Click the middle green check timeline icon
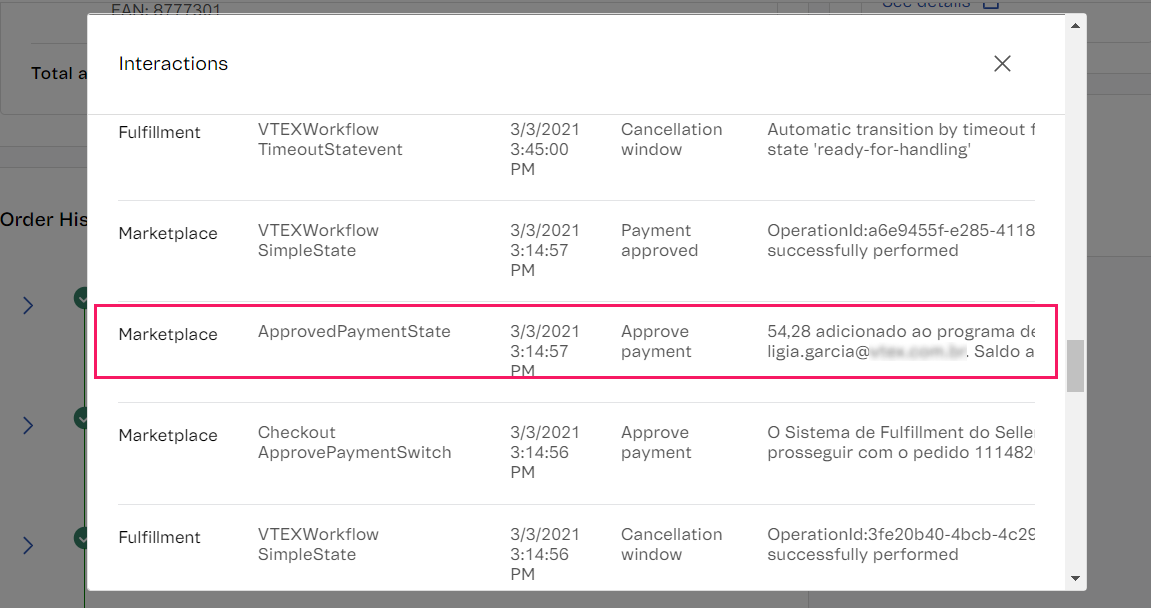 click(81, 417)
